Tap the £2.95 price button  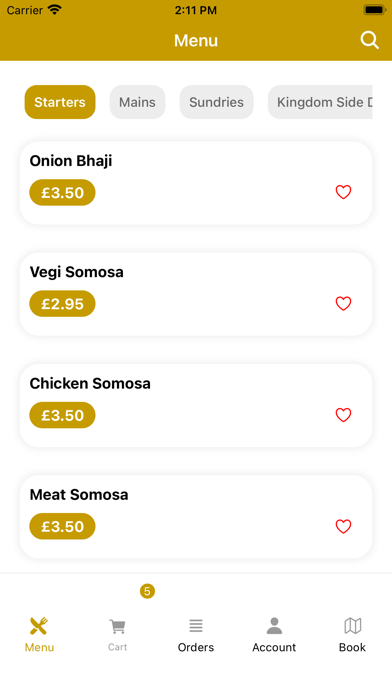[x=62, y=304]
